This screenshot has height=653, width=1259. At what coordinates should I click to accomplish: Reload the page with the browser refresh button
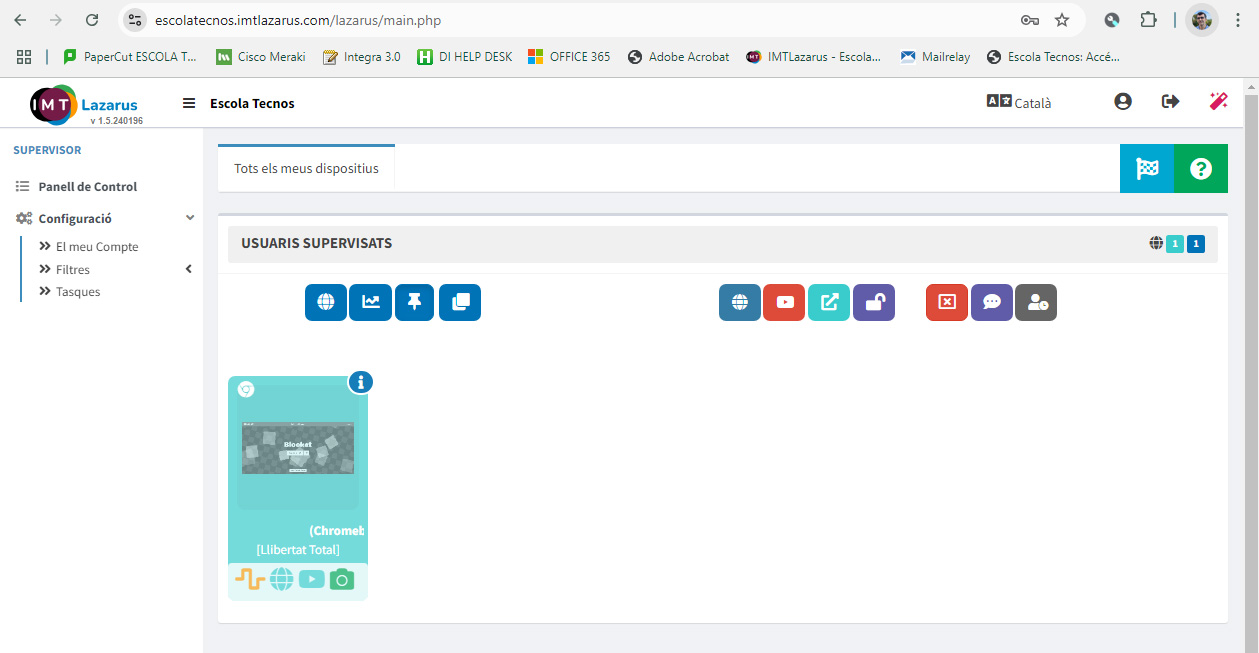tap(92, 20)
